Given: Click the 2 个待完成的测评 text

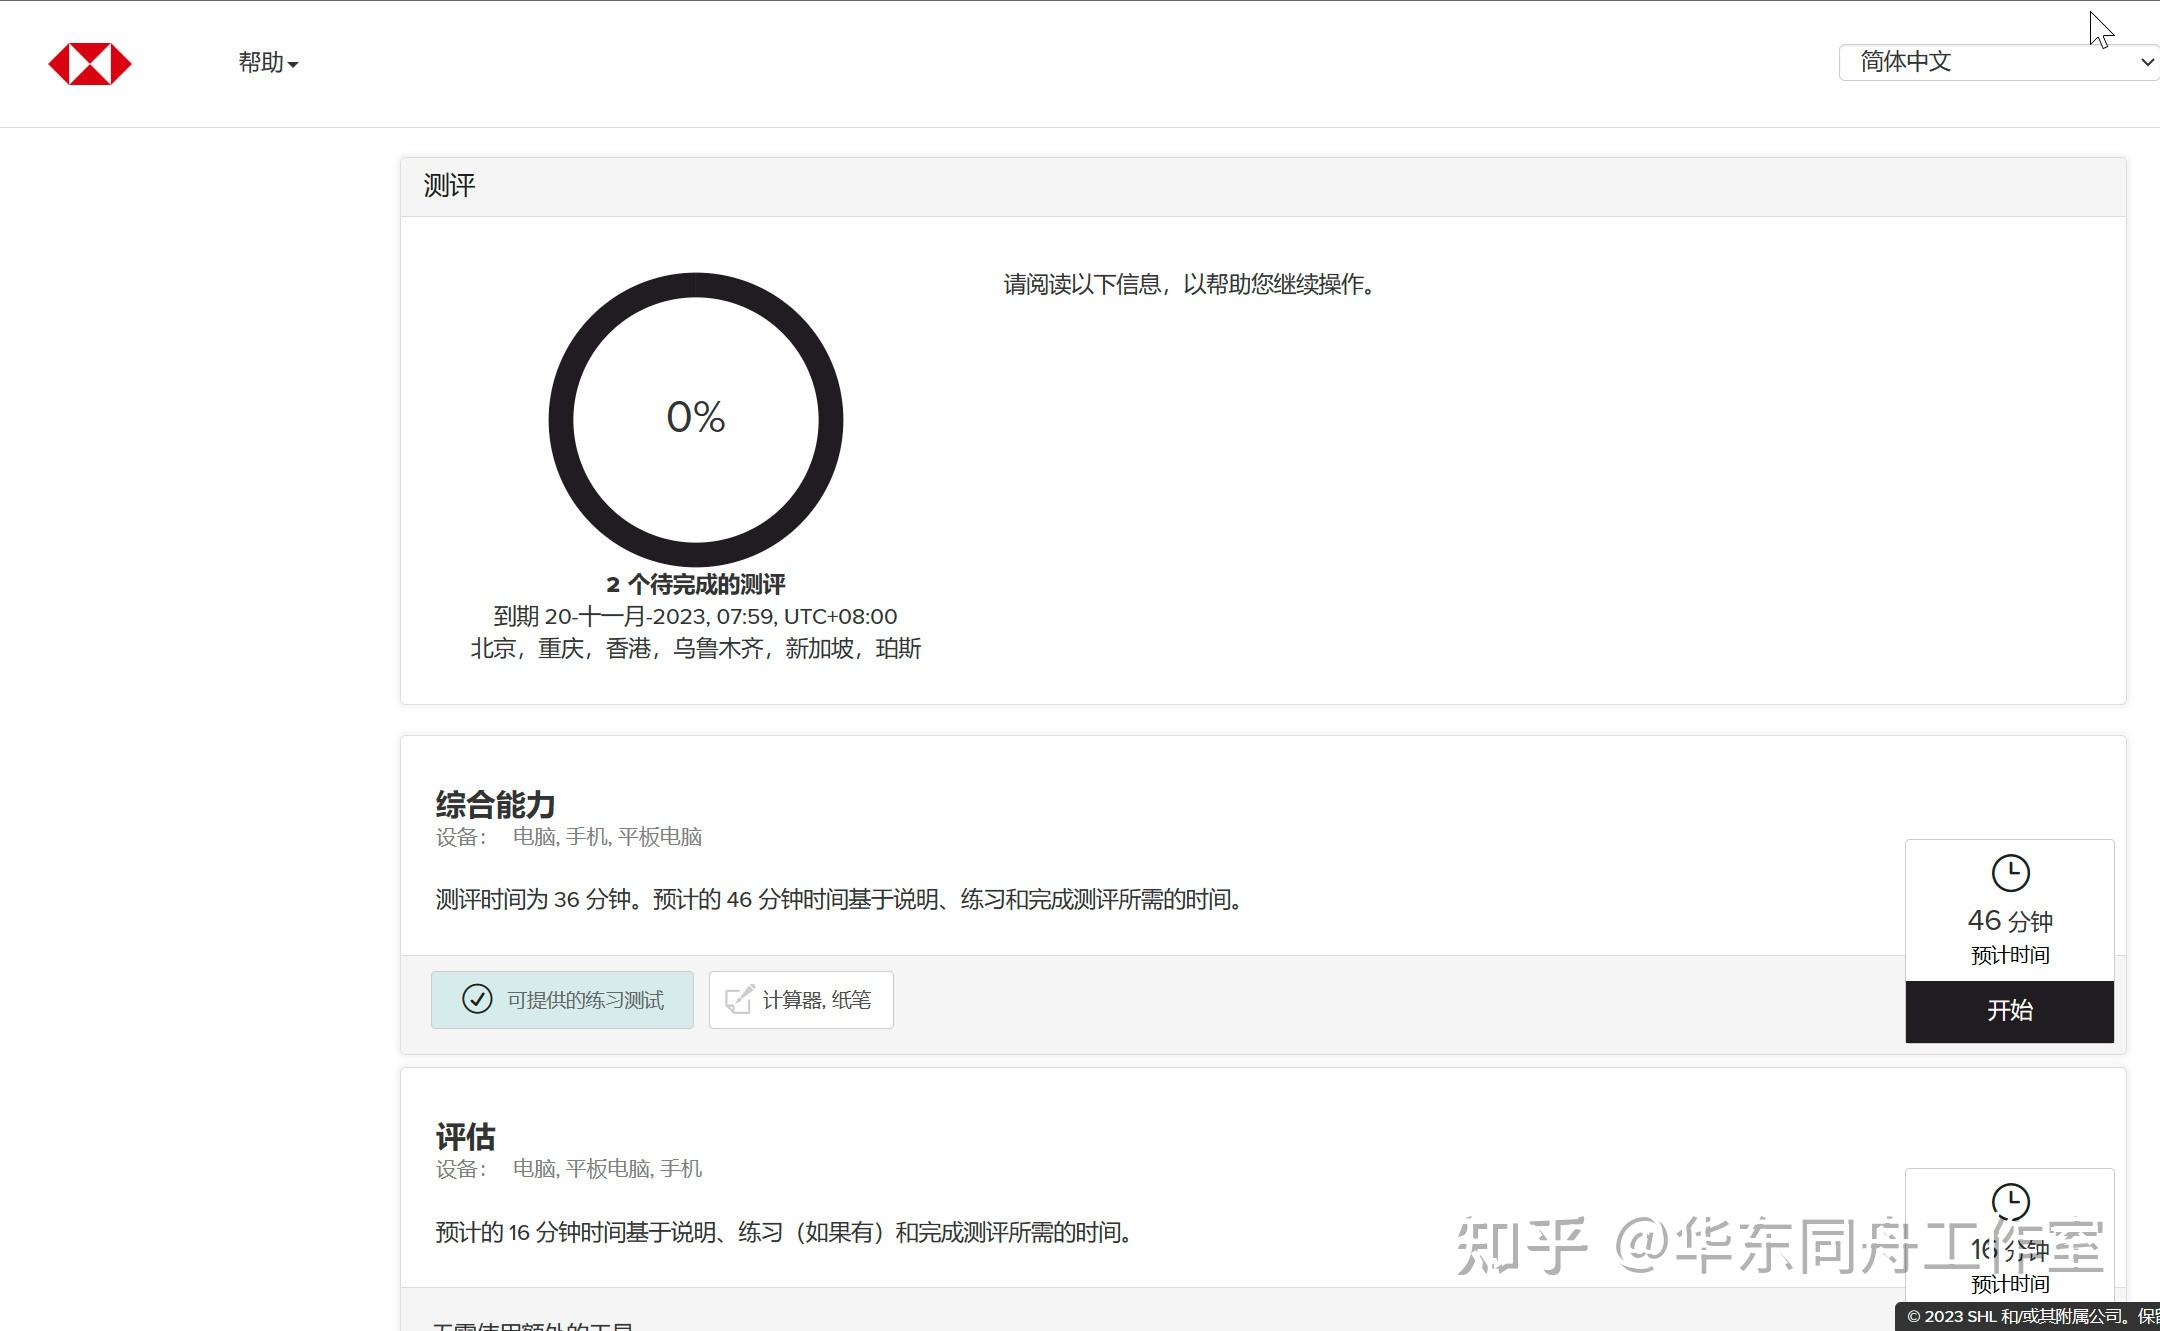Looking at the screenshot, I should coord(696,583).
